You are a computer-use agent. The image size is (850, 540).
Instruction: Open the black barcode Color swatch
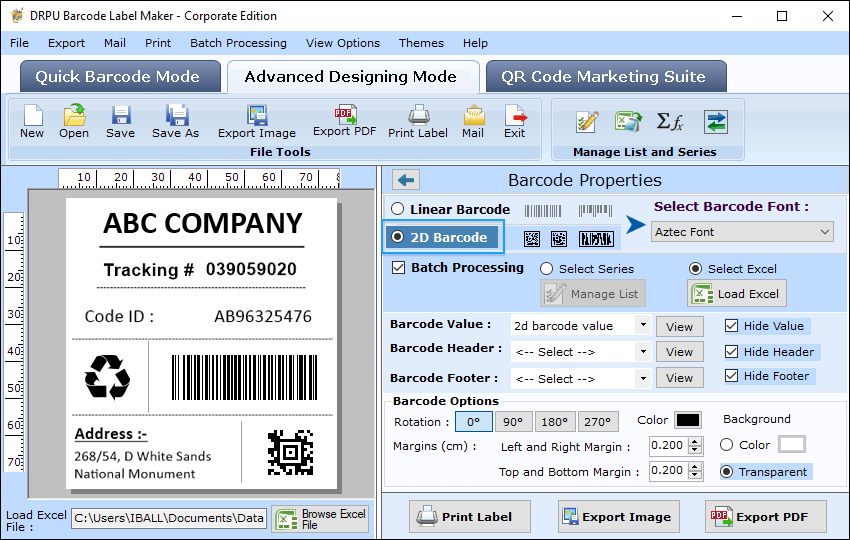click(x=688, y=420)
